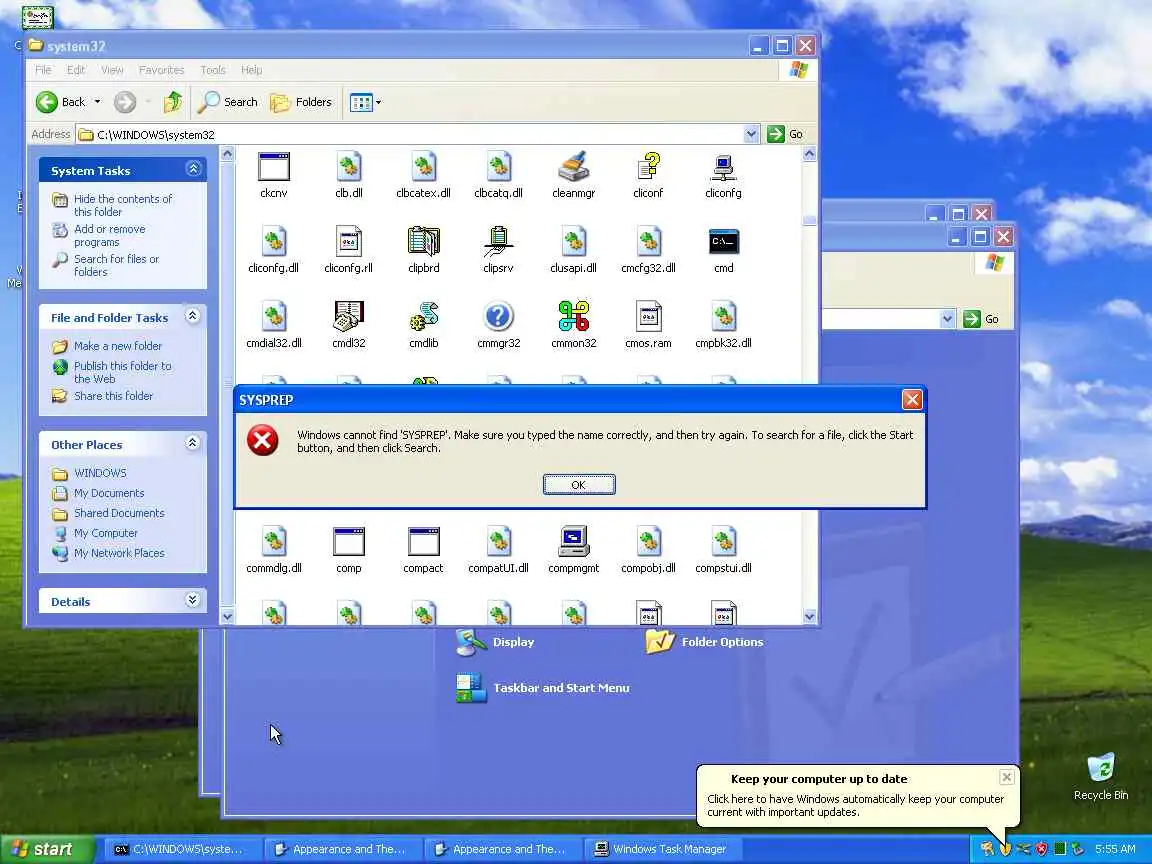Select the cmdial32.dll file

(274, 317)
